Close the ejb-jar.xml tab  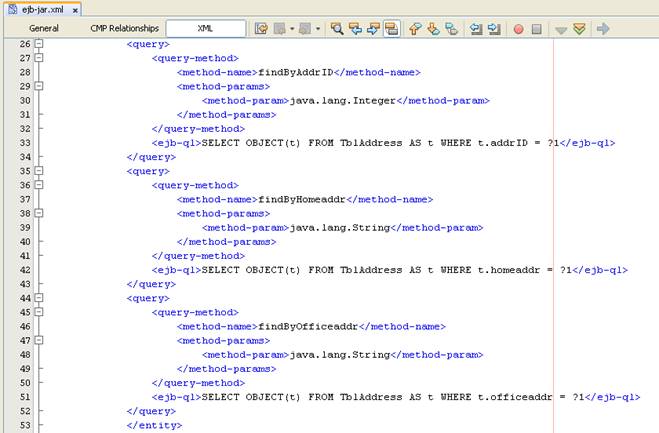75,11
